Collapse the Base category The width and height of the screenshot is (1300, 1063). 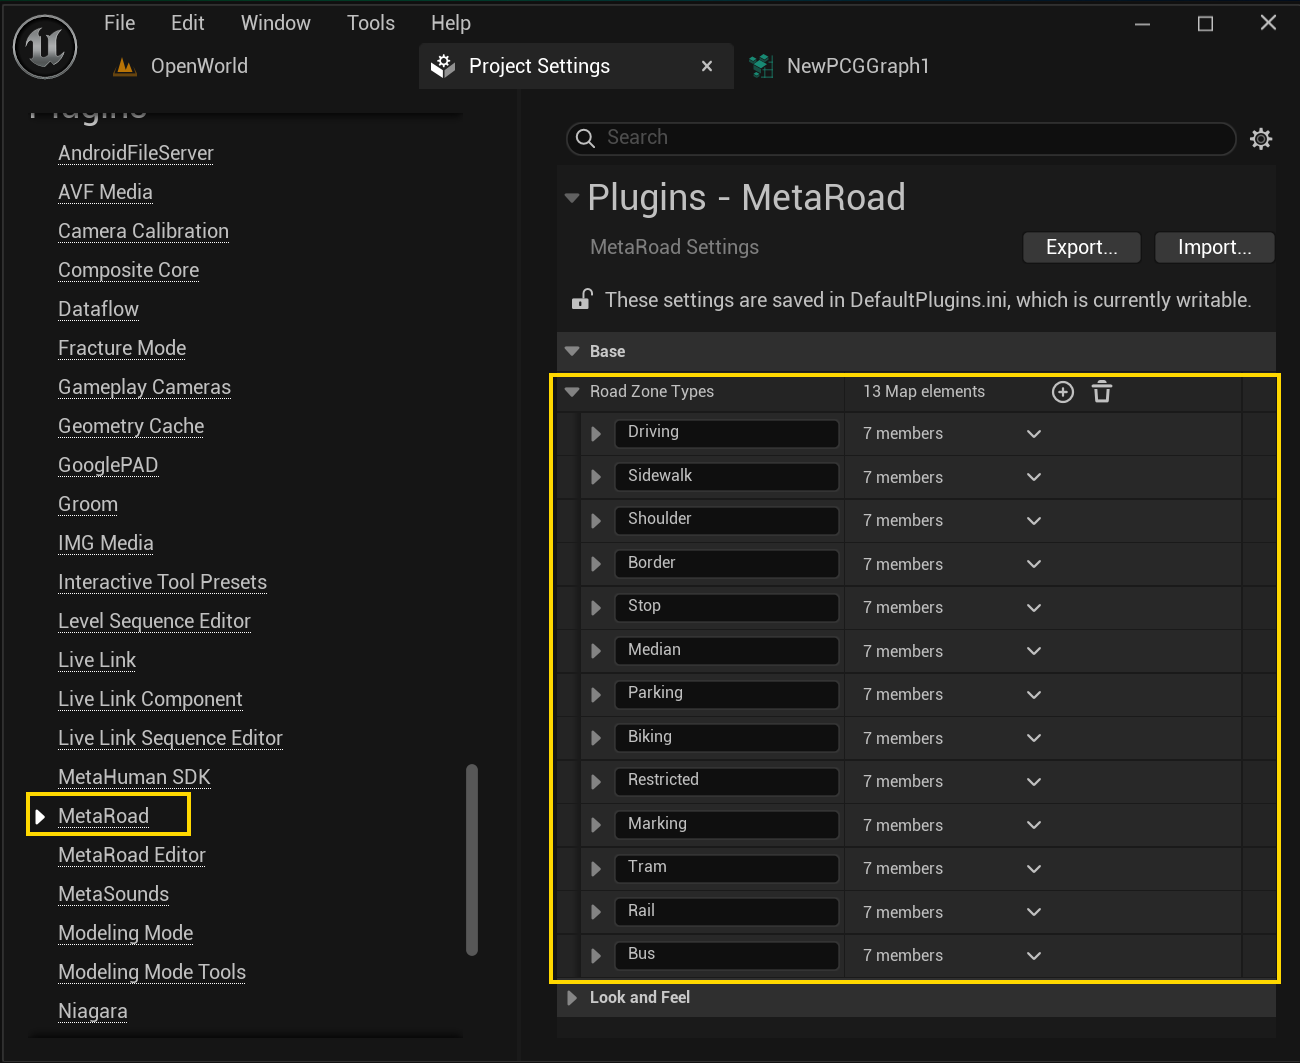point(572,351)
